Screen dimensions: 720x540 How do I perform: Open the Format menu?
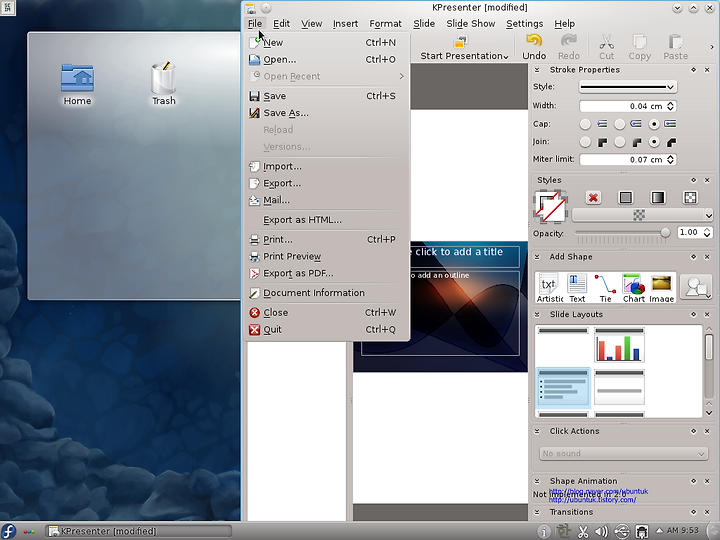pyautogui.click(x=385, y=23)
